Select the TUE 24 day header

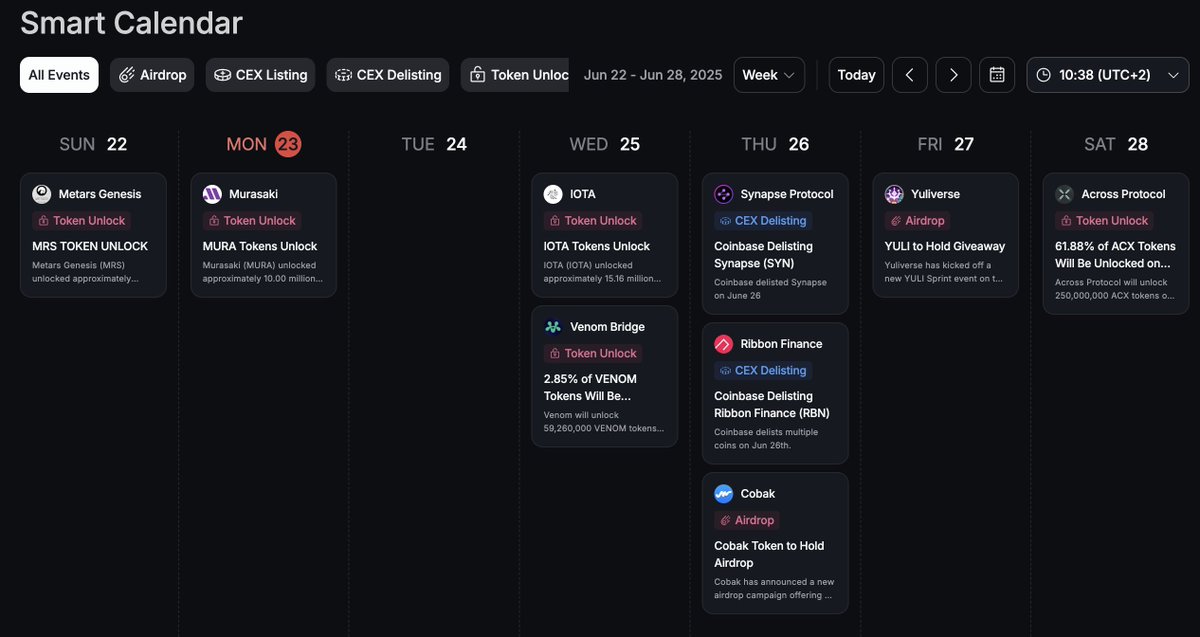pos(434,144)
